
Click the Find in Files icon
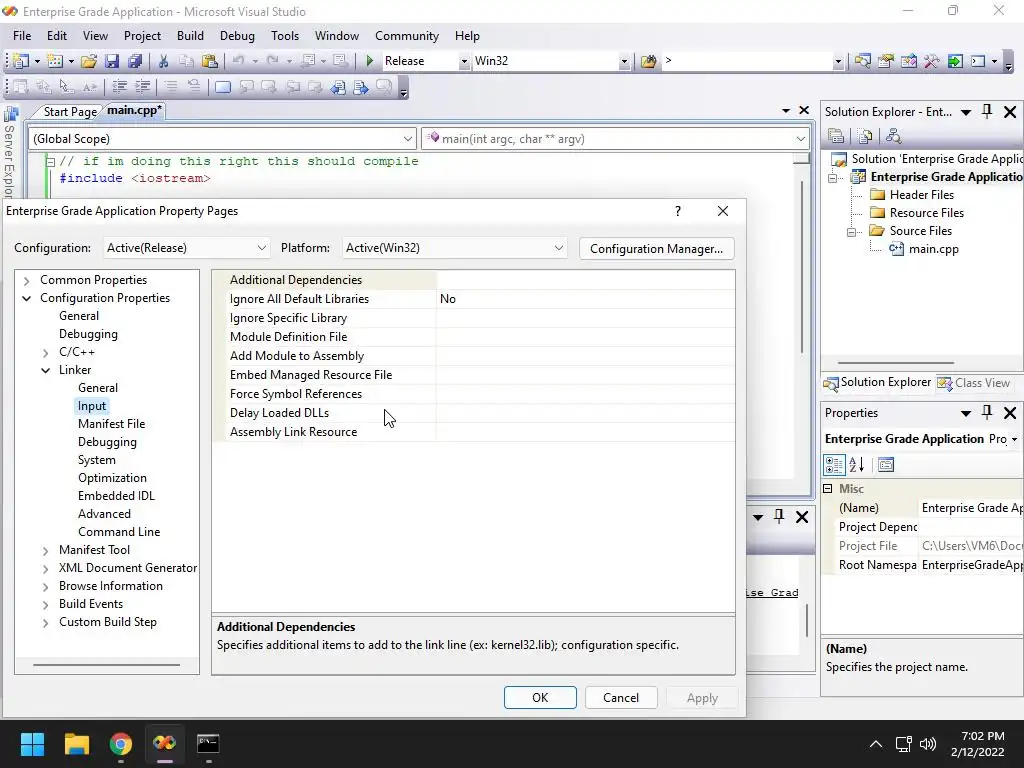pos(648,61)
